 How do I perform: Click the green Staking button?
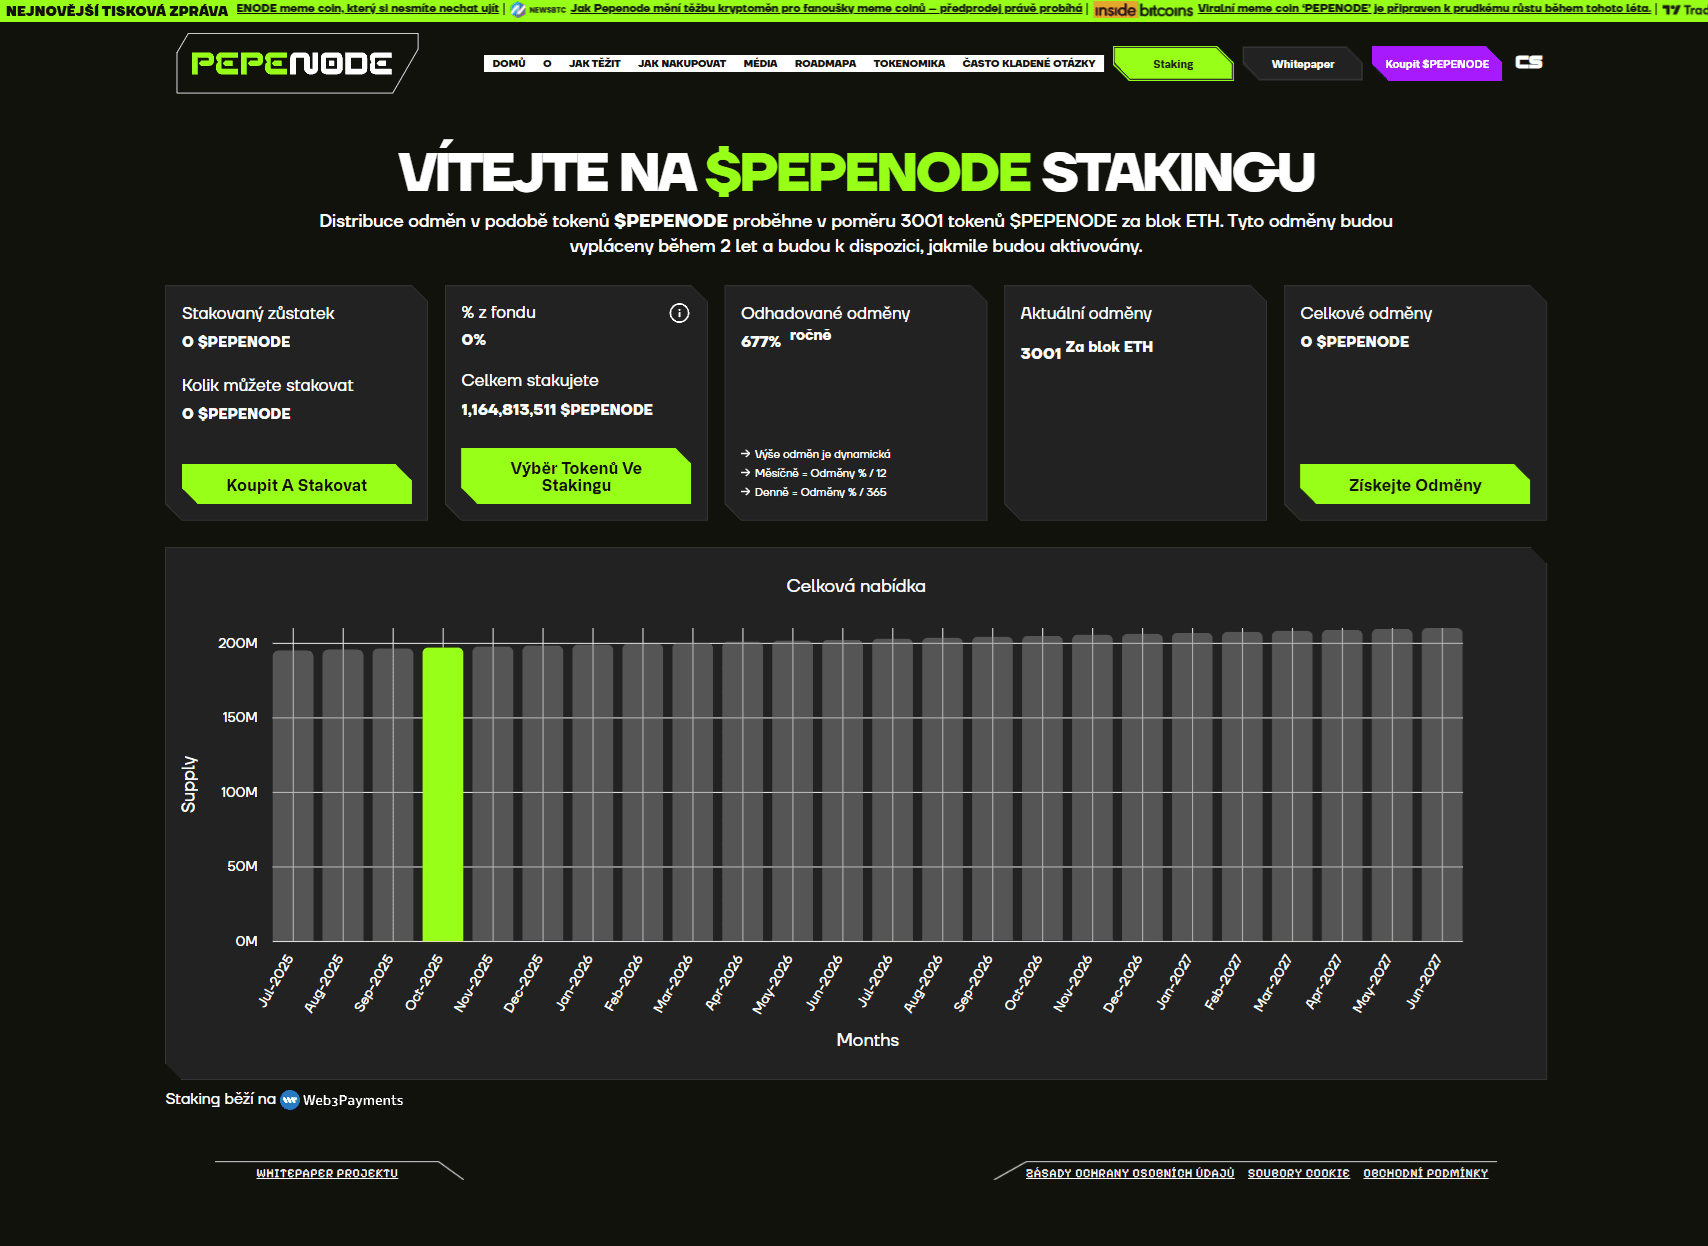(x=1172, y=64)
